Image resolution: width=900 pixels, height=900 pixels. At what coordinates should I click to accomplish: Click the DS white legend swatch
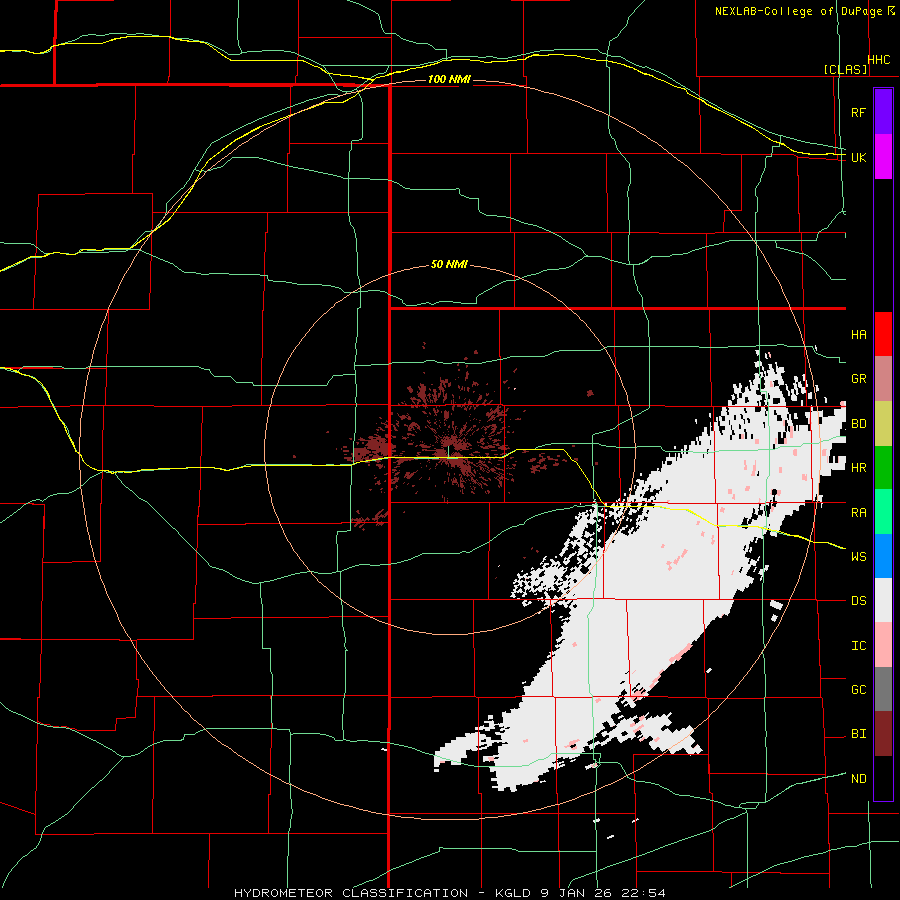click(x=883, y=600)
